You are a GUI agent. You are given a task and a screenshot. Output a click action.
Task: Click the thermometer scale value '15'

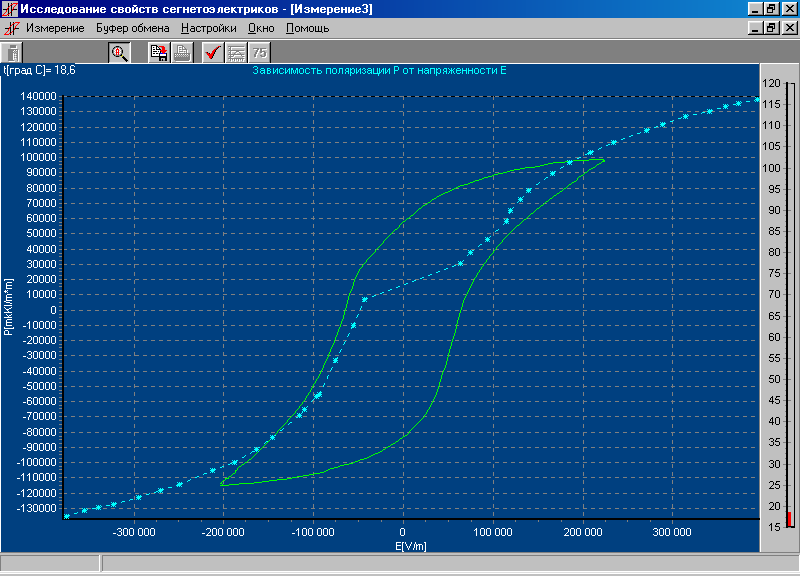tap(774, 527)
